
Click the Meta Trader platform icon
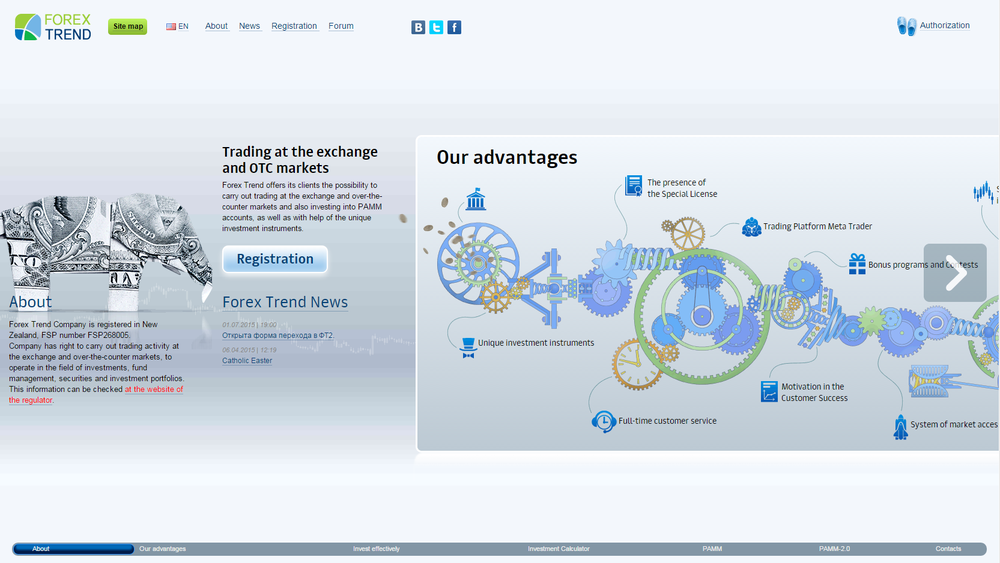point(751,227)
